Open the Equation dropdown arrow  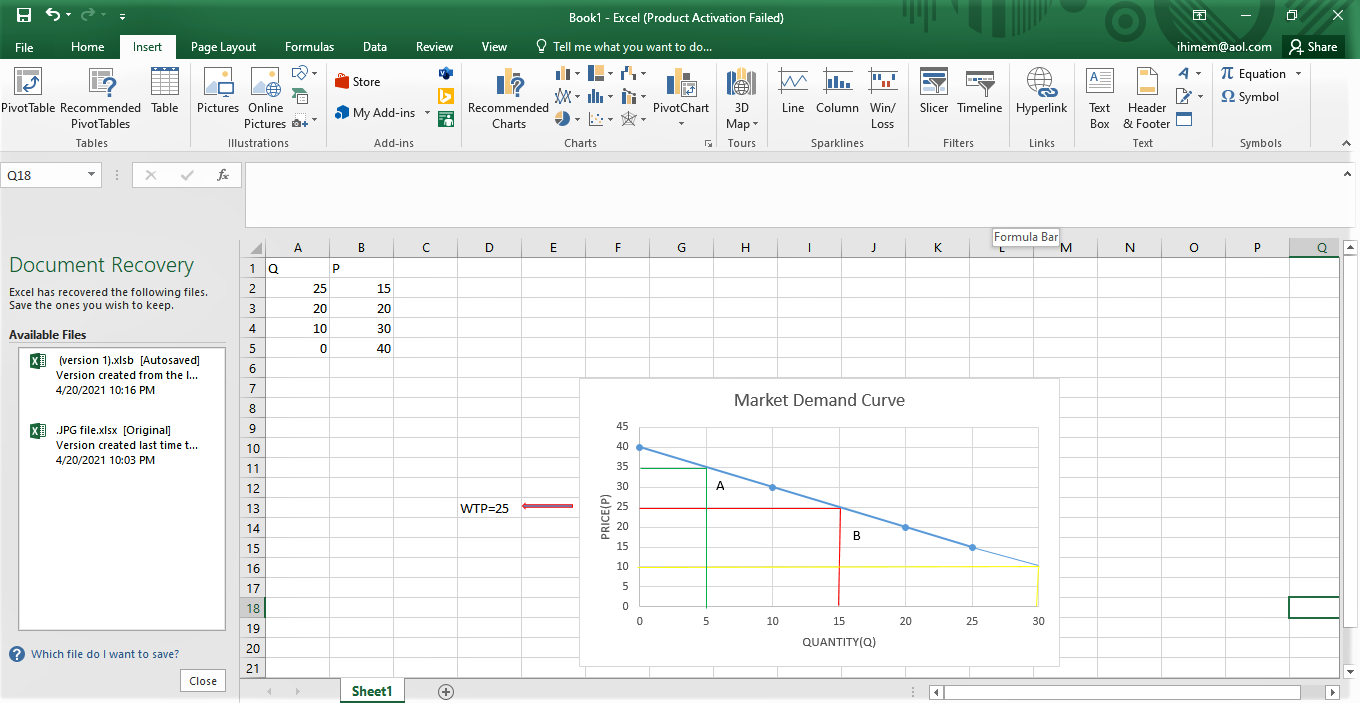pos(1298,74)
